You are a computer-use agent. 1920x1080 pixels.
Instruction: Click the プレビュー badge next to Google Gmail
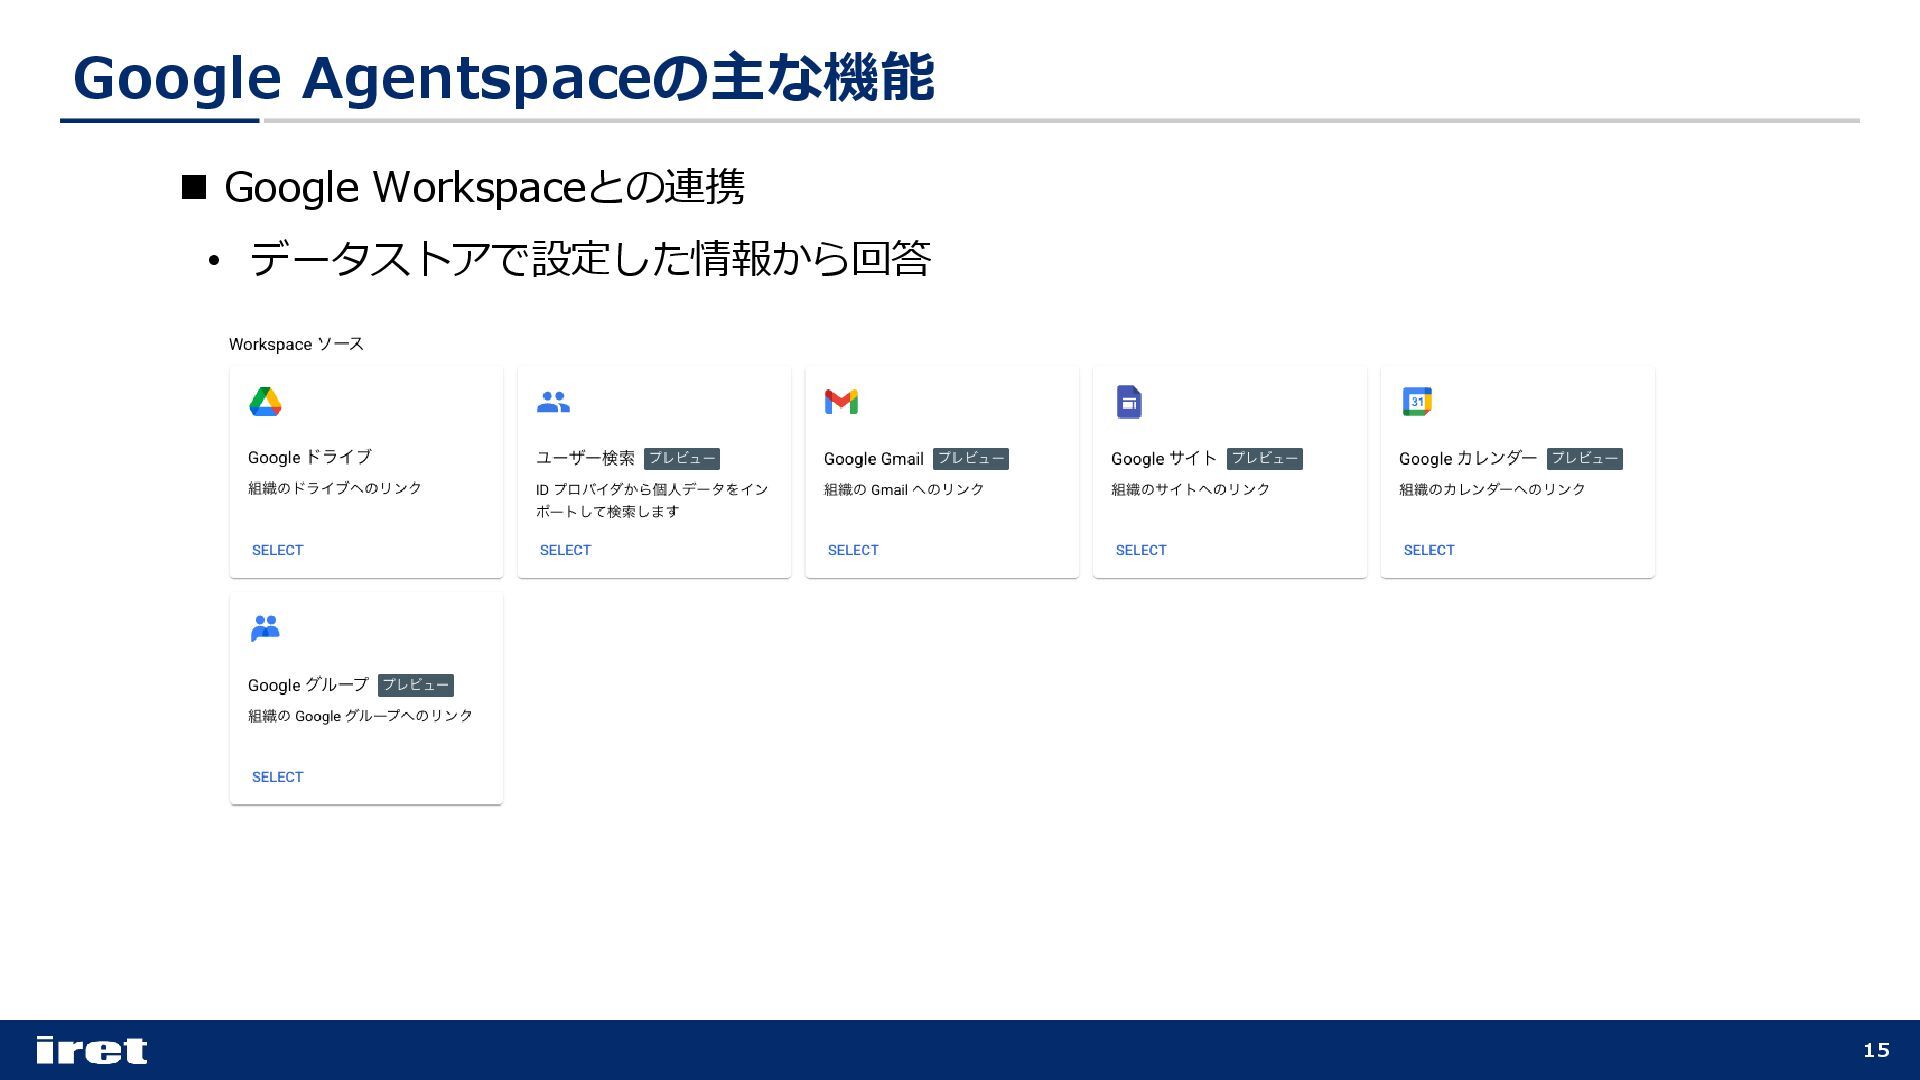971,458
